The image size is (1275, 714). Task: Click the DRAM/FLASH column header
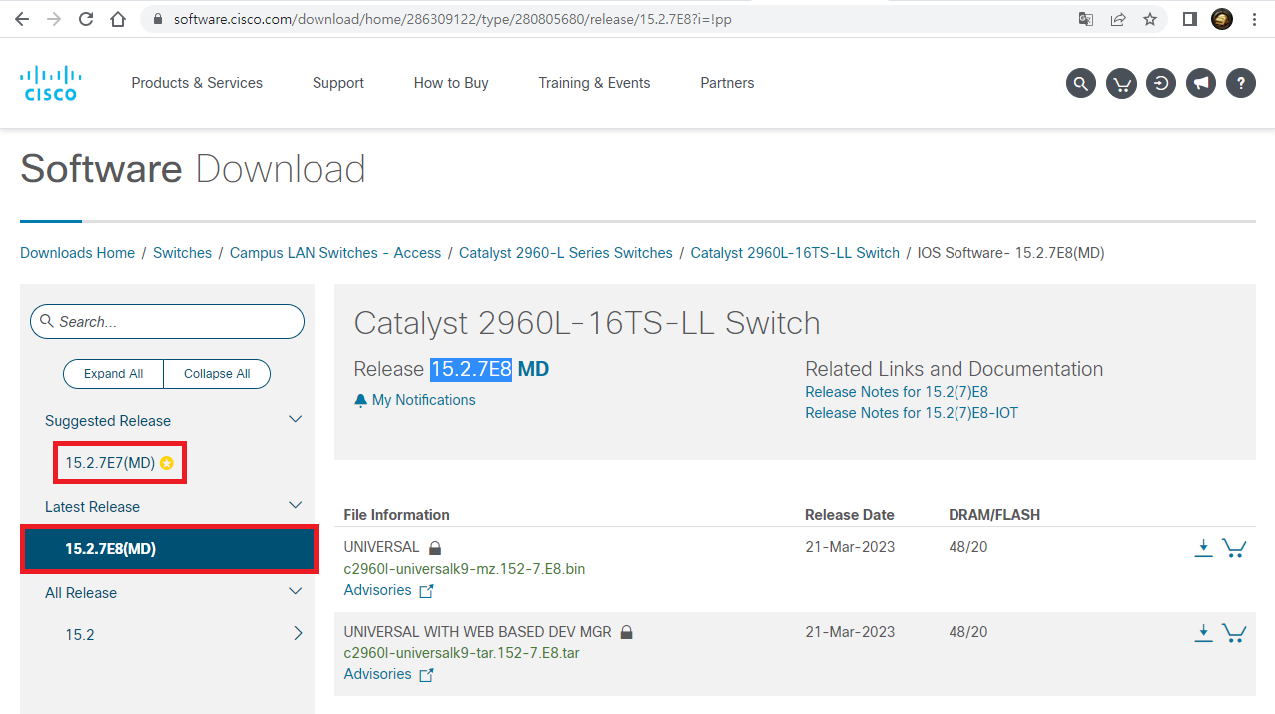(x=994, y=515)
